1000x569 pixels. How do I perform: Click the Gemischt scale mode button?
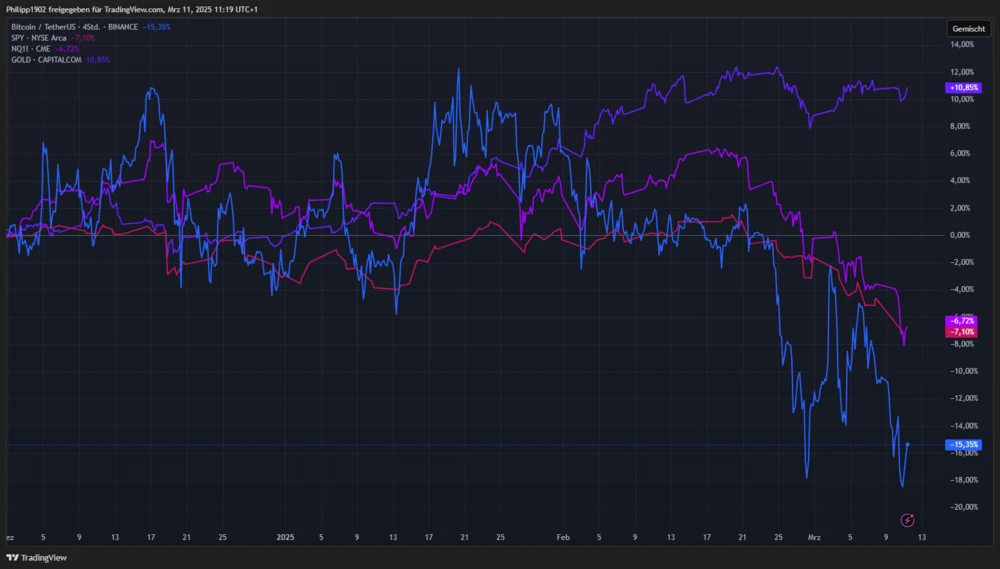pyautogui.click(x=968, y=29)
